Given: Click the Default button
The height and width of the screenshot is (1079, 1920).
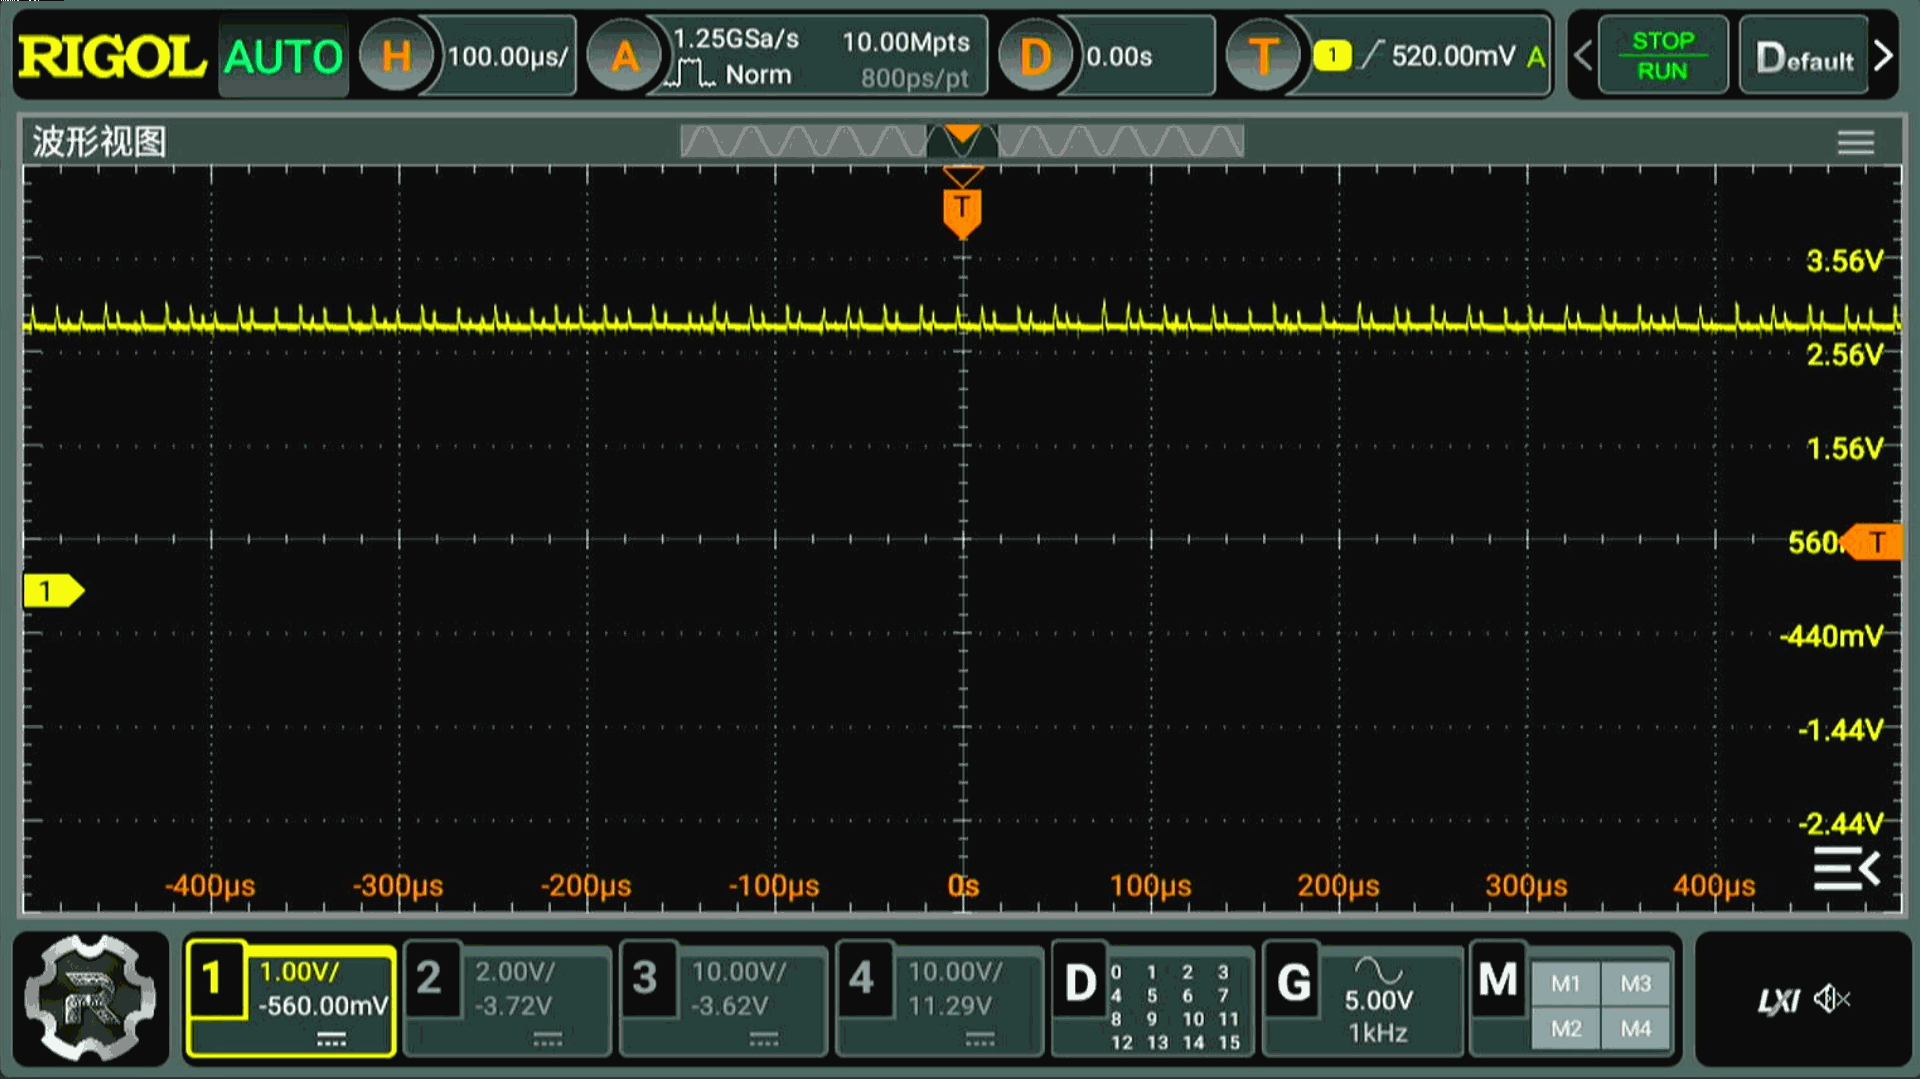Looking at the screenshot, I should click(1804, 56).
